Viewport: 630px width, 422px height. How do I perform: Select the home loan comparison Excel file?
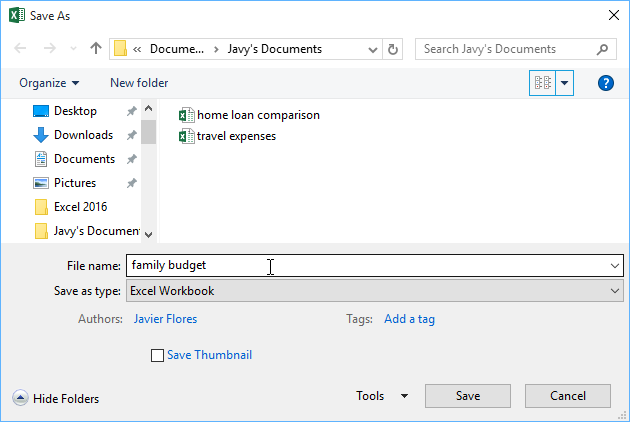(258, 115)
